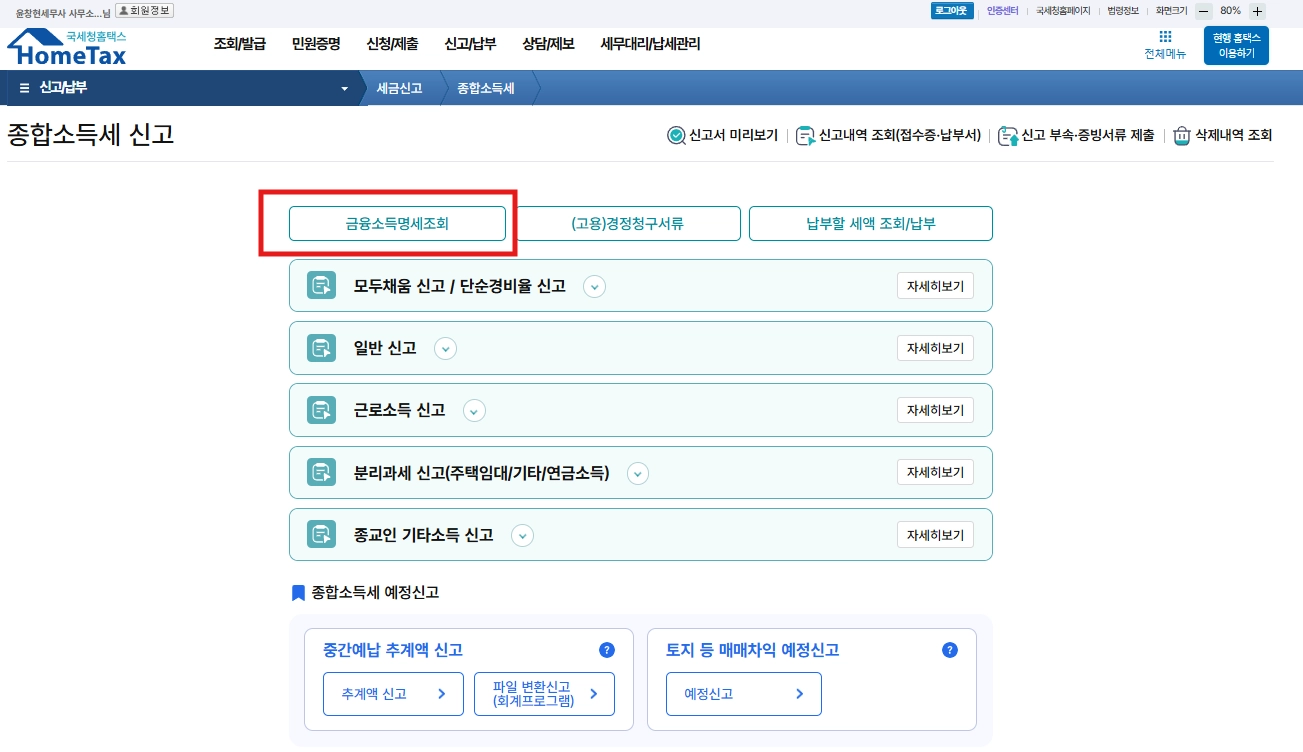The image size is (1303, 752).
Task: Click help icon for 중간예납 추계액 신고
Action: pyautogui.click(x=607, y=650)
